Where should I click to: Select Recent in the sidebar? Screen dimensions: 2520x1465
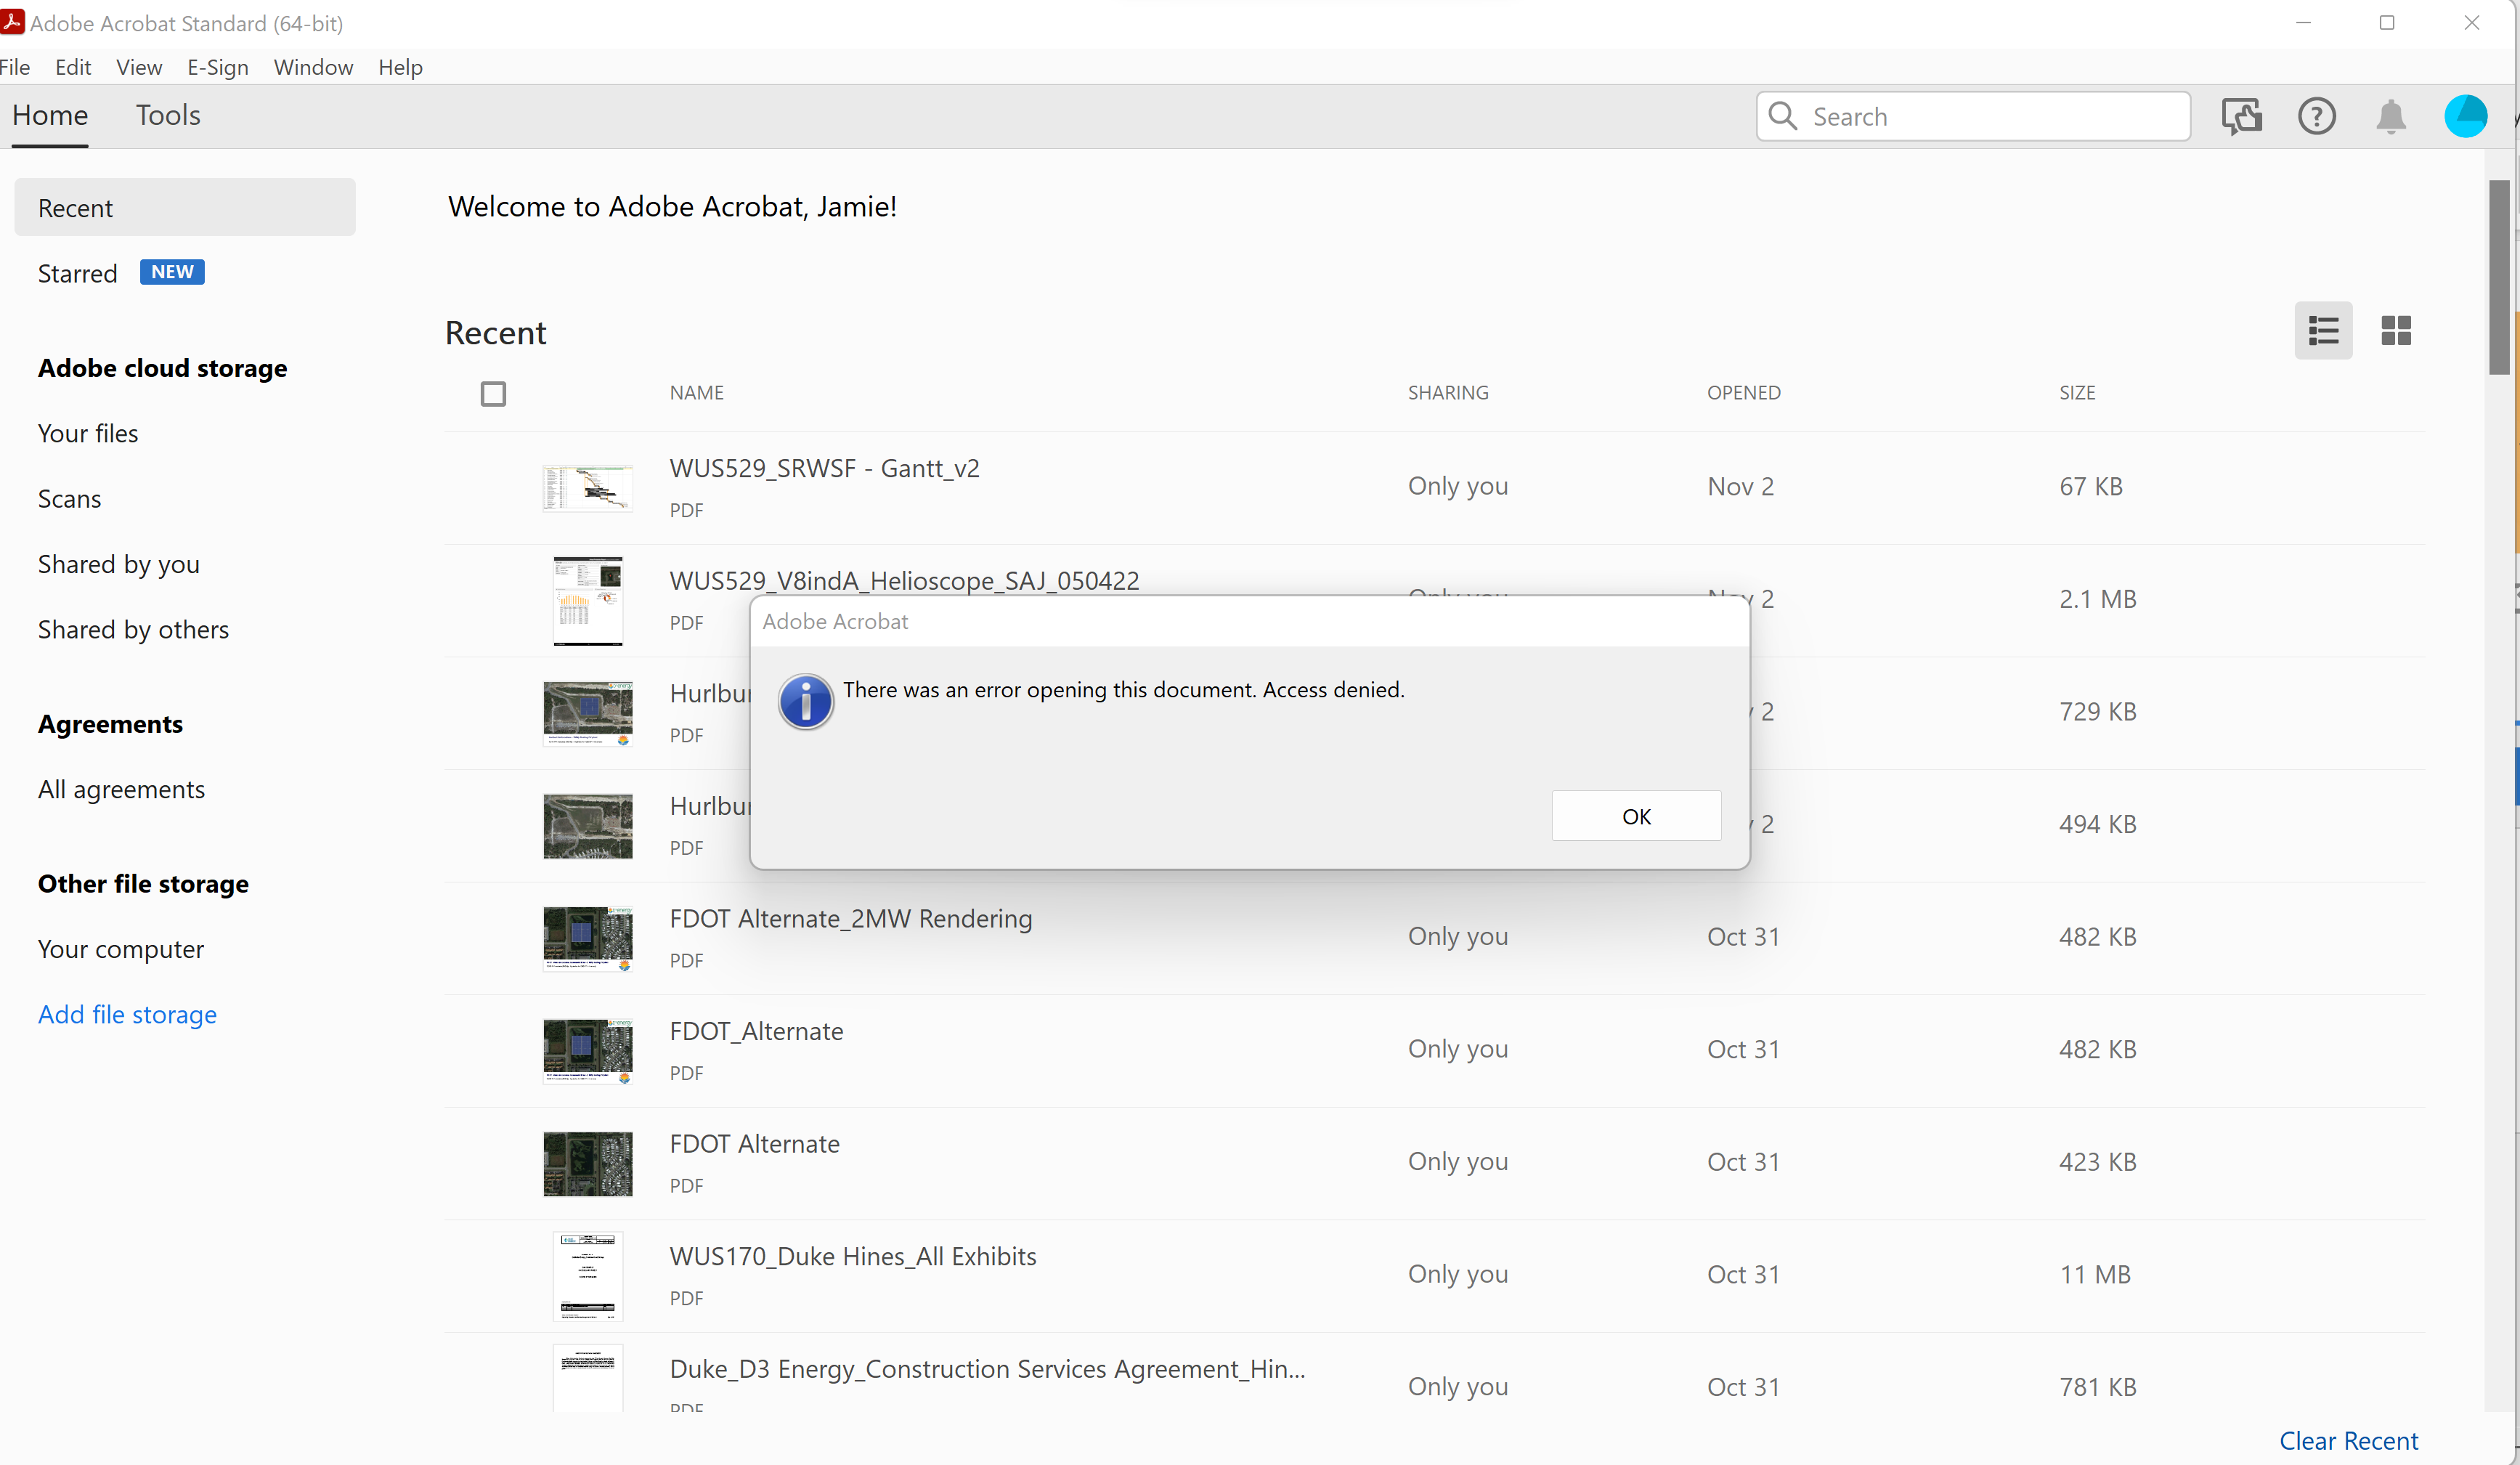pyautogui.click(x=185, y=207)
